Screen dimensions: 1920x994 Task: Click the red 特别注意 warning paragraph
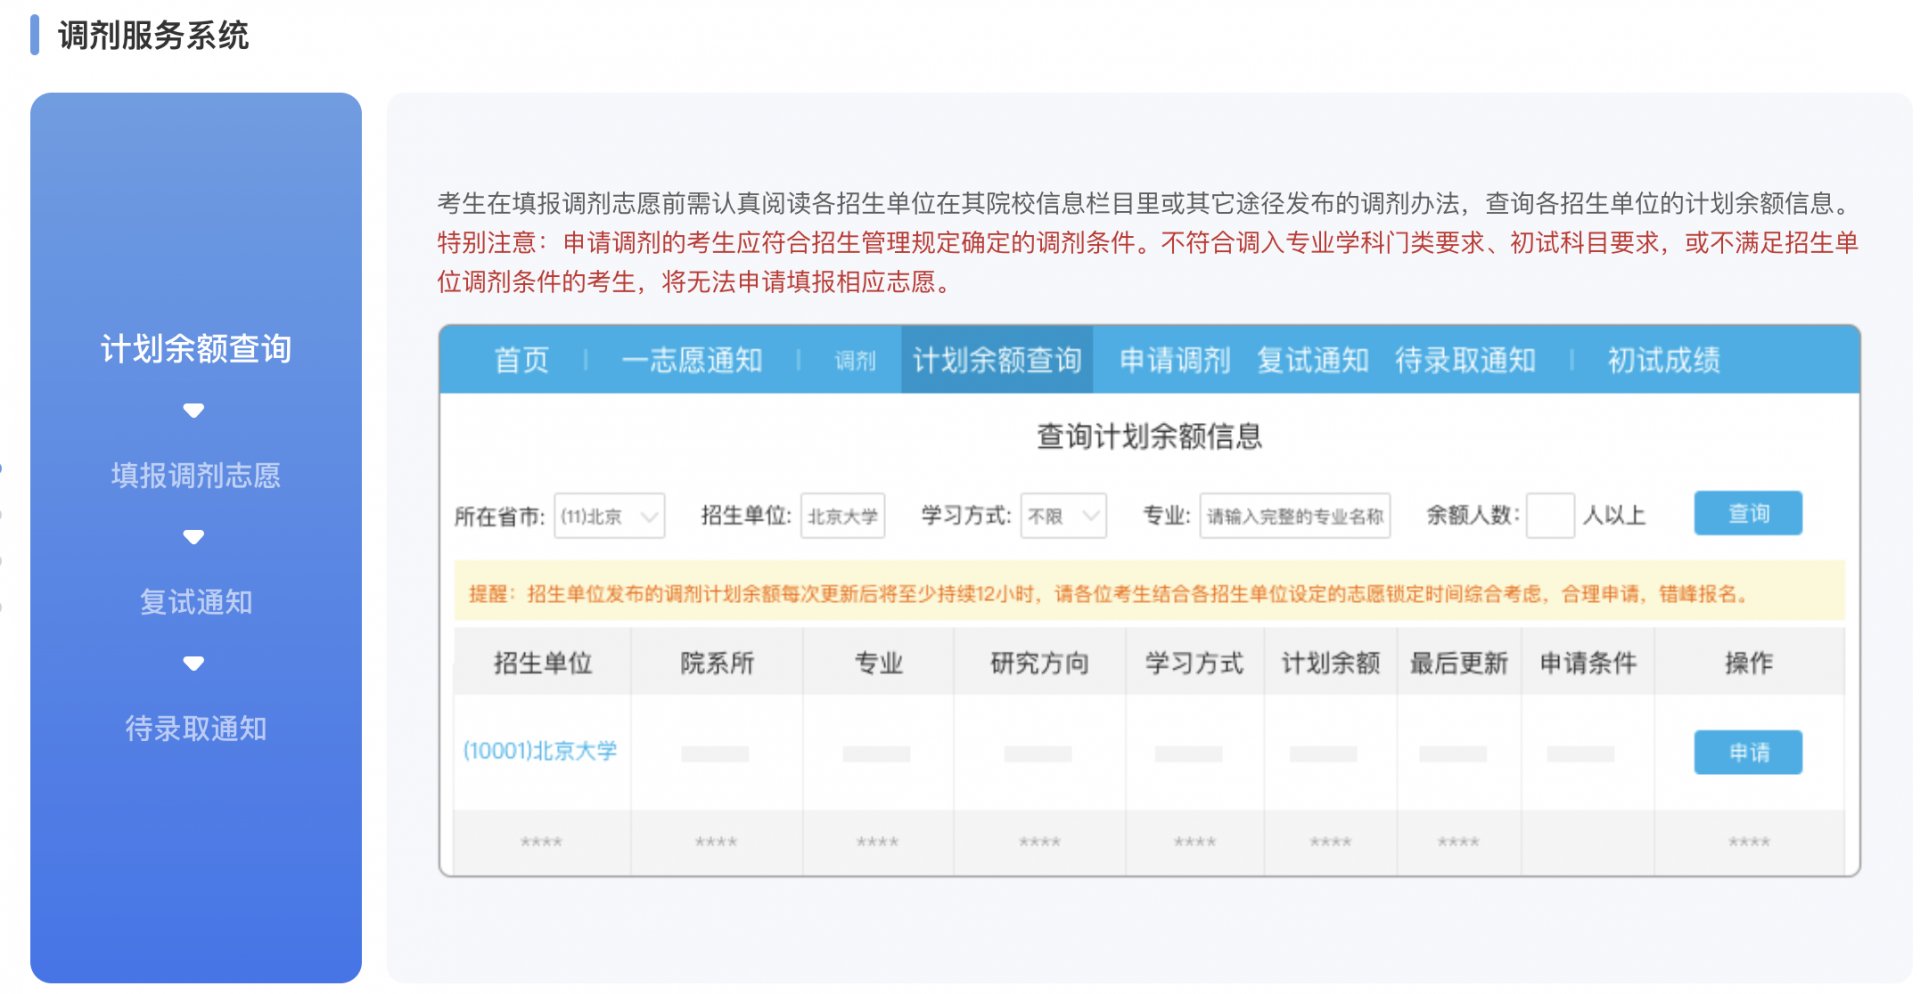click(1147, 262)
